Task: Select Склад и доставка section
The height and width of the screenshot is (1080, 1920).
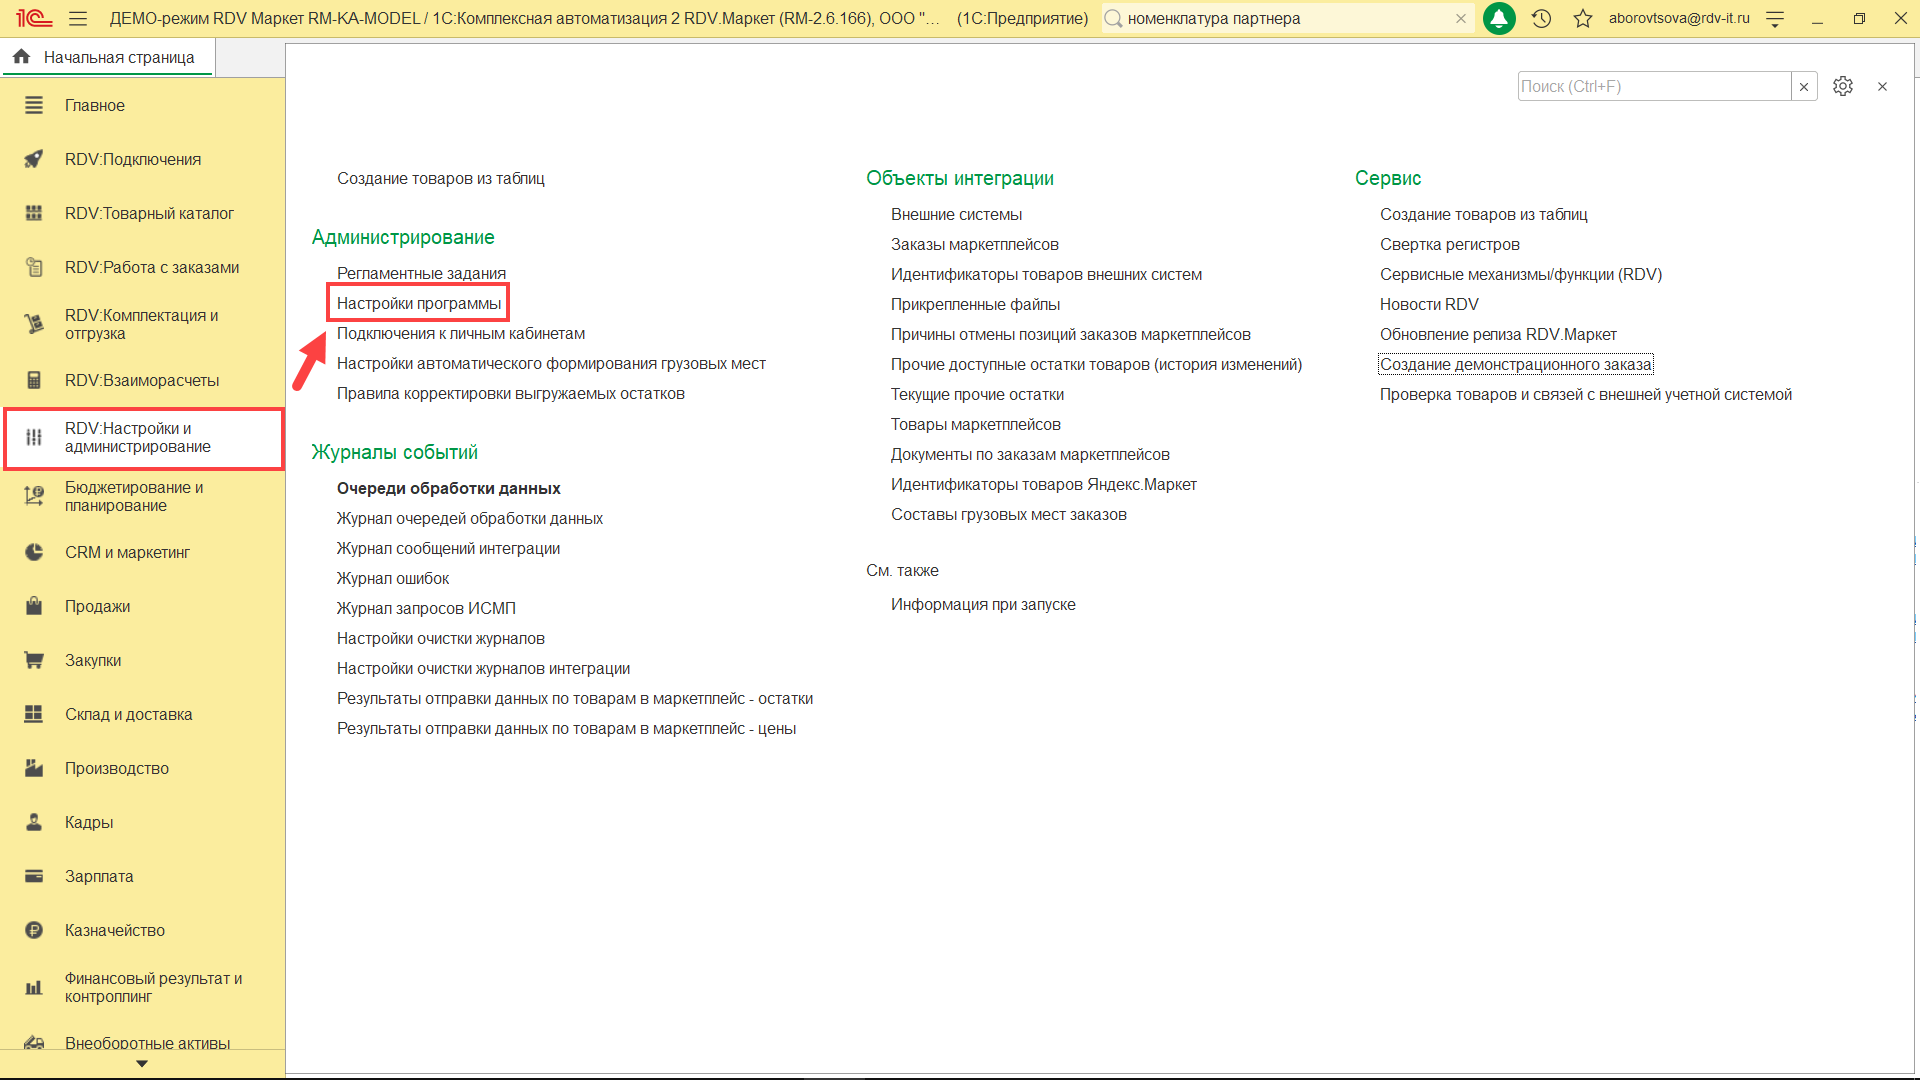Action: (x=128, y=714)
